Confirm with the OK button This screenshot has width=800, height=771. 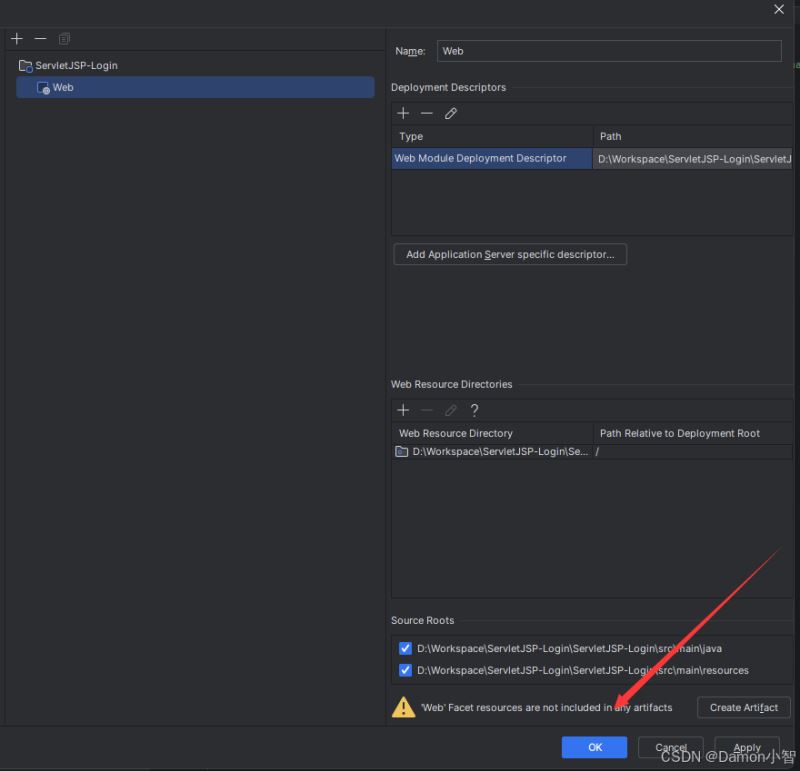[594, 747]
